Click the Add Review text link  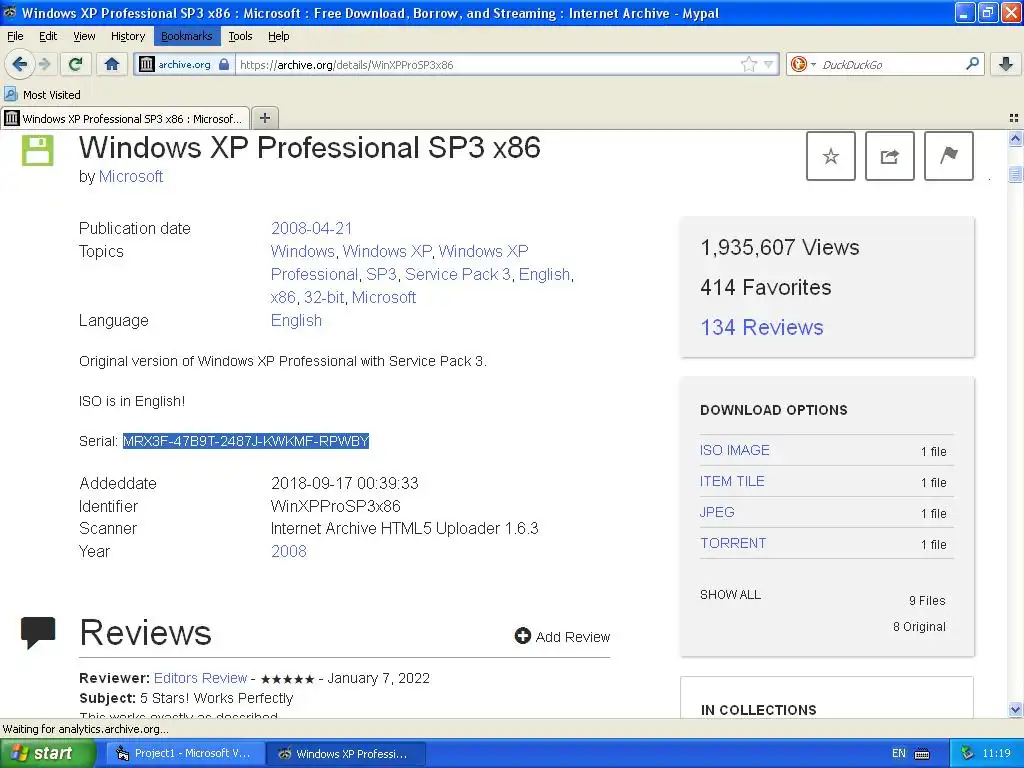(573, 637)
